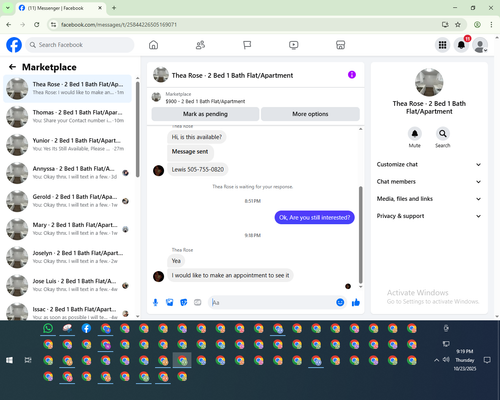Viewport: 500px width, 400px height.
Task: Open Thomas conversation in list
Action: pos(67,117)
